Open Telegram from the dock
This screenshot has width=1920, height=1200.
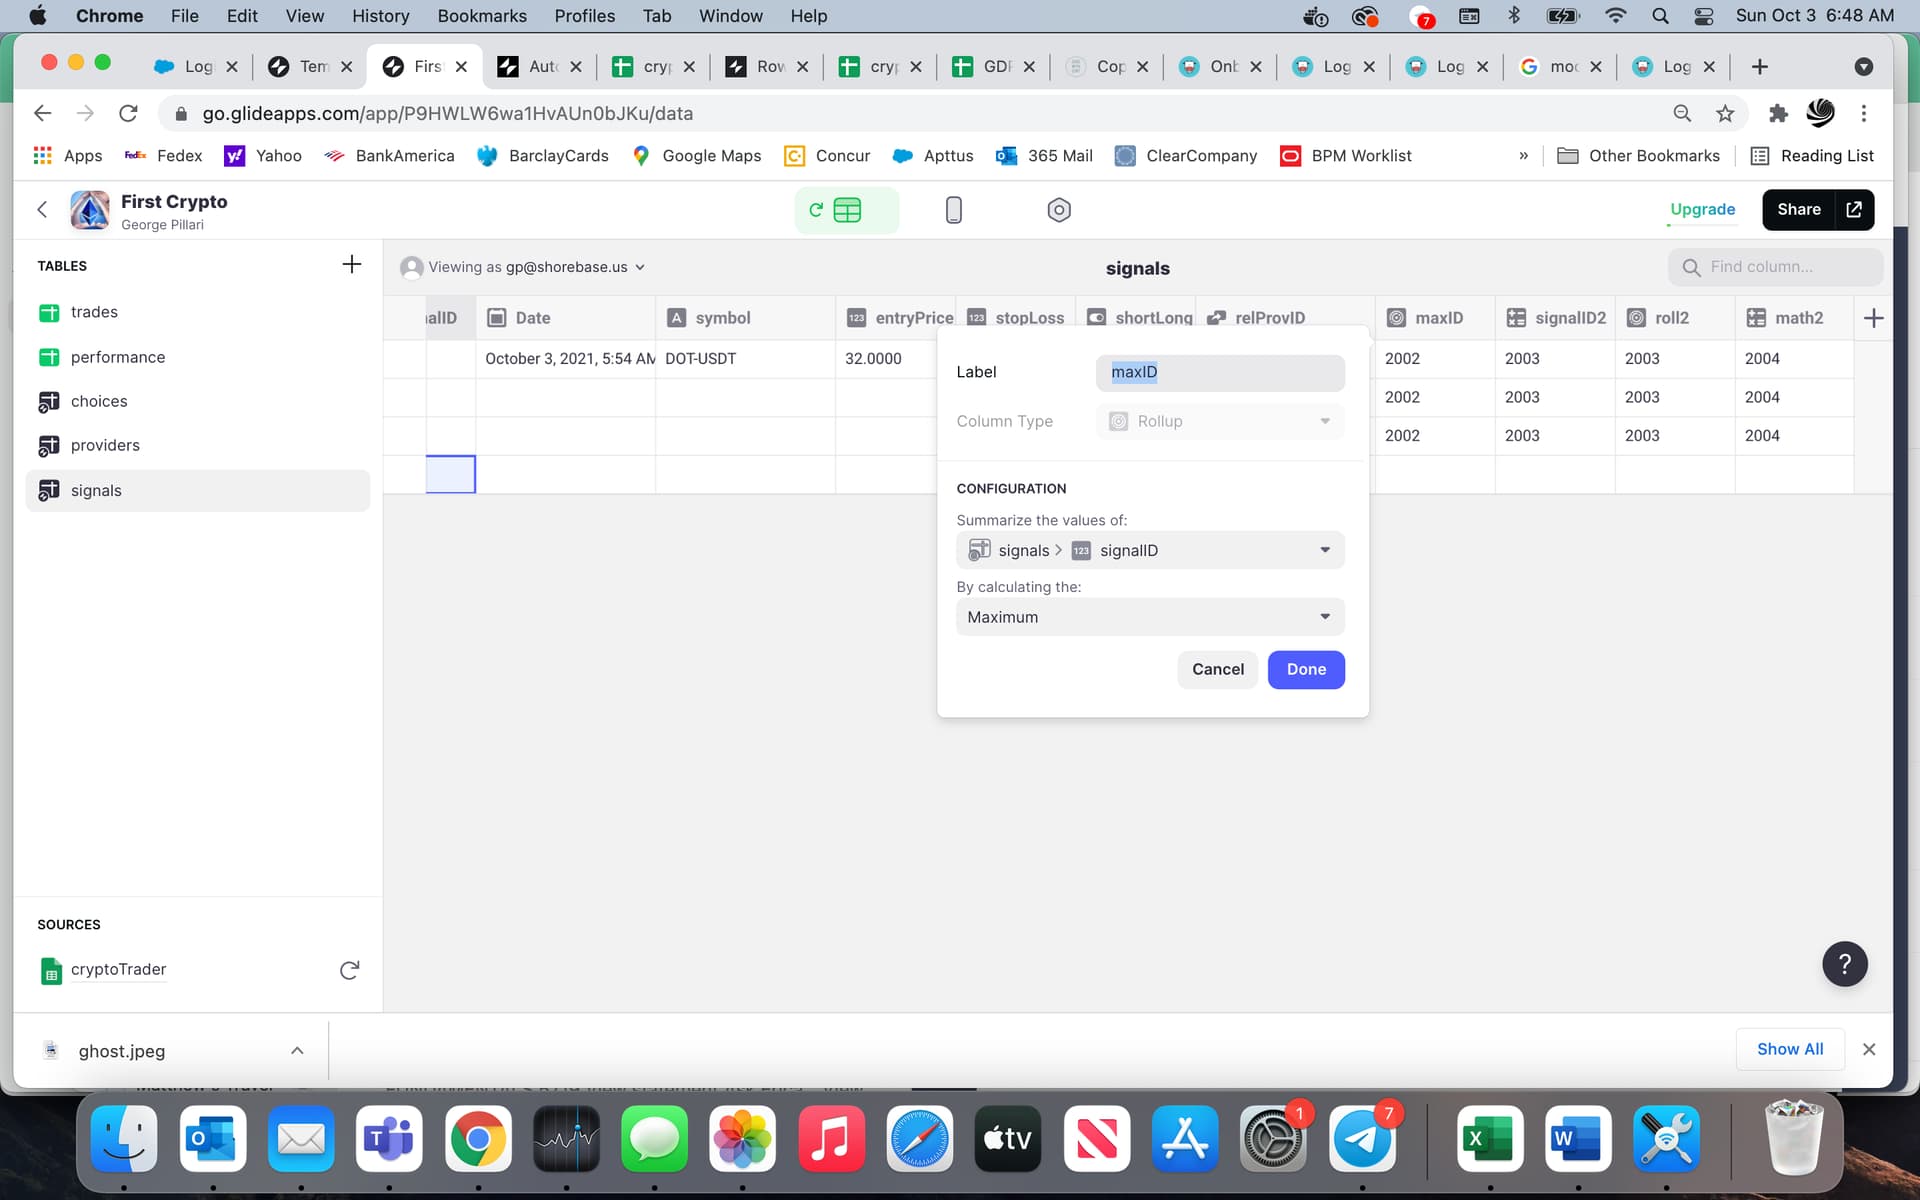click(x=1362, y=1139)
